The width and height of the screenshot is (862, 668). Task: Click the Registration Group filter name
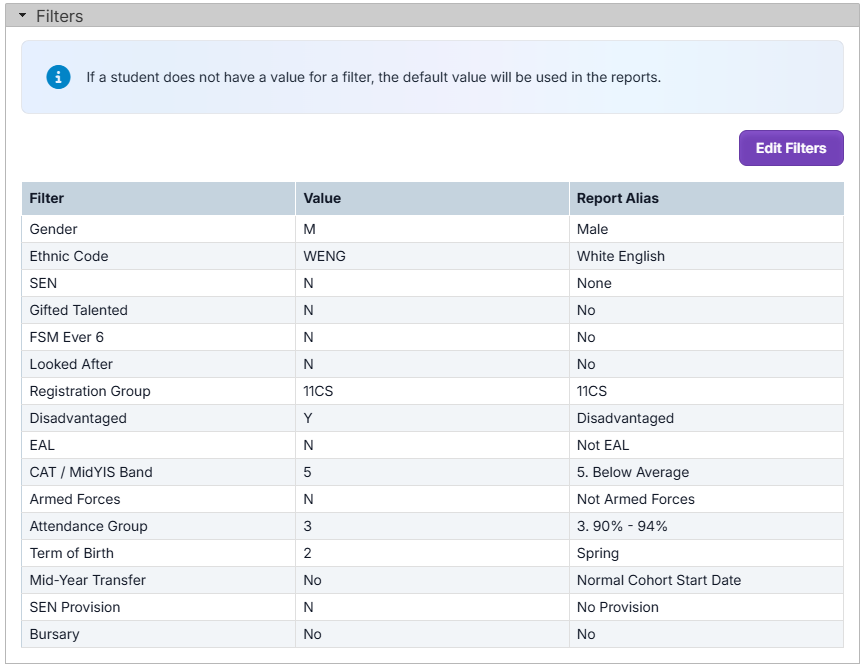coord(90,391)
